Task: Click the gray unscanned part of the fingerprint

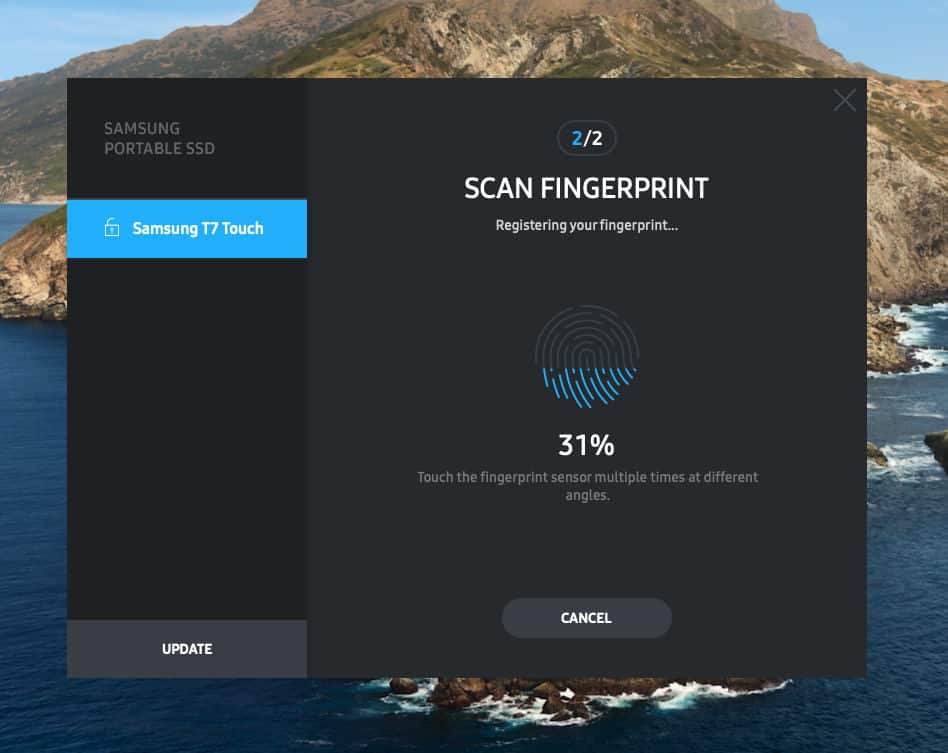Action: pyautogui.click(x=586, y=336)
